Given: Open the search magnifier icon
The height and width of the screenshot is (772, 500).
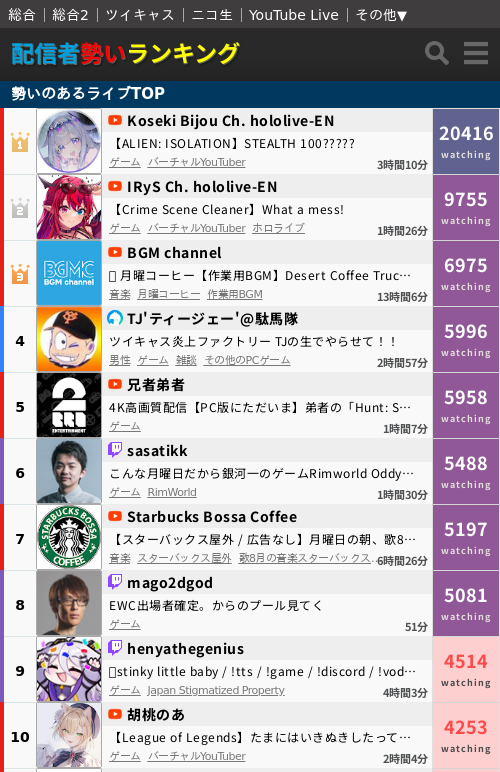Looking at the screenshot, I should 437,53.
